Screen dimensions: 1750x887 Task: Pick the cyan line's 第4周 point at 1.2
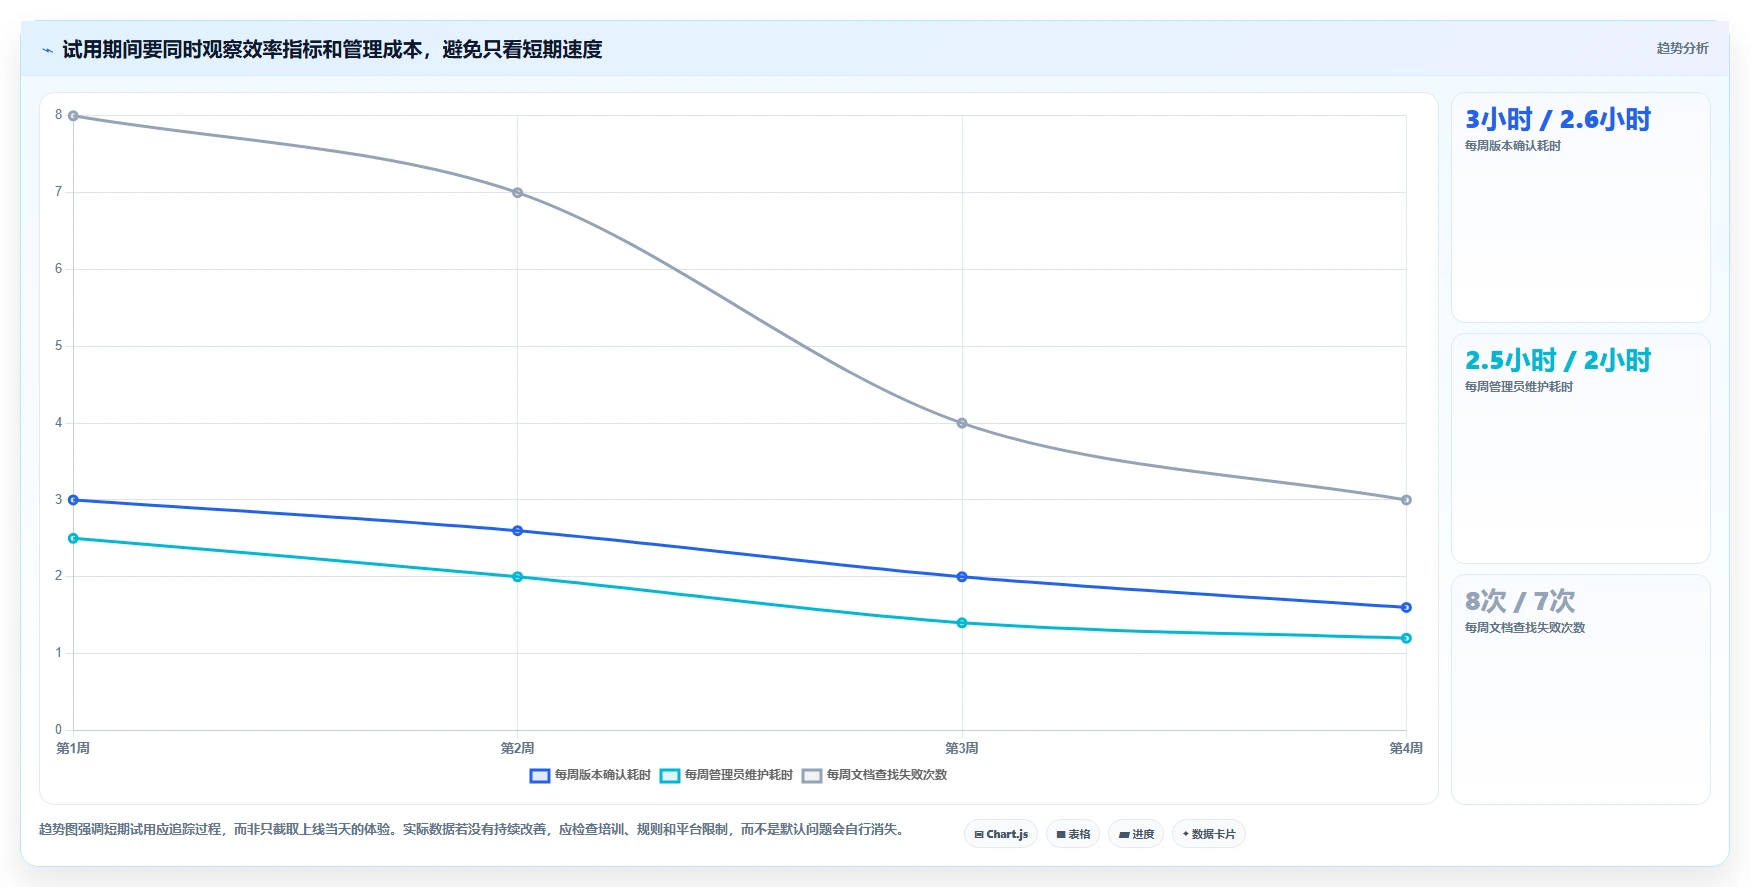(x=1406, y=638)
